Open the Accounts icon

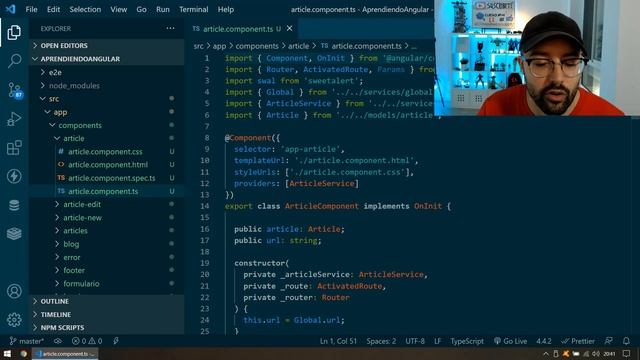(x=14, y=291)
